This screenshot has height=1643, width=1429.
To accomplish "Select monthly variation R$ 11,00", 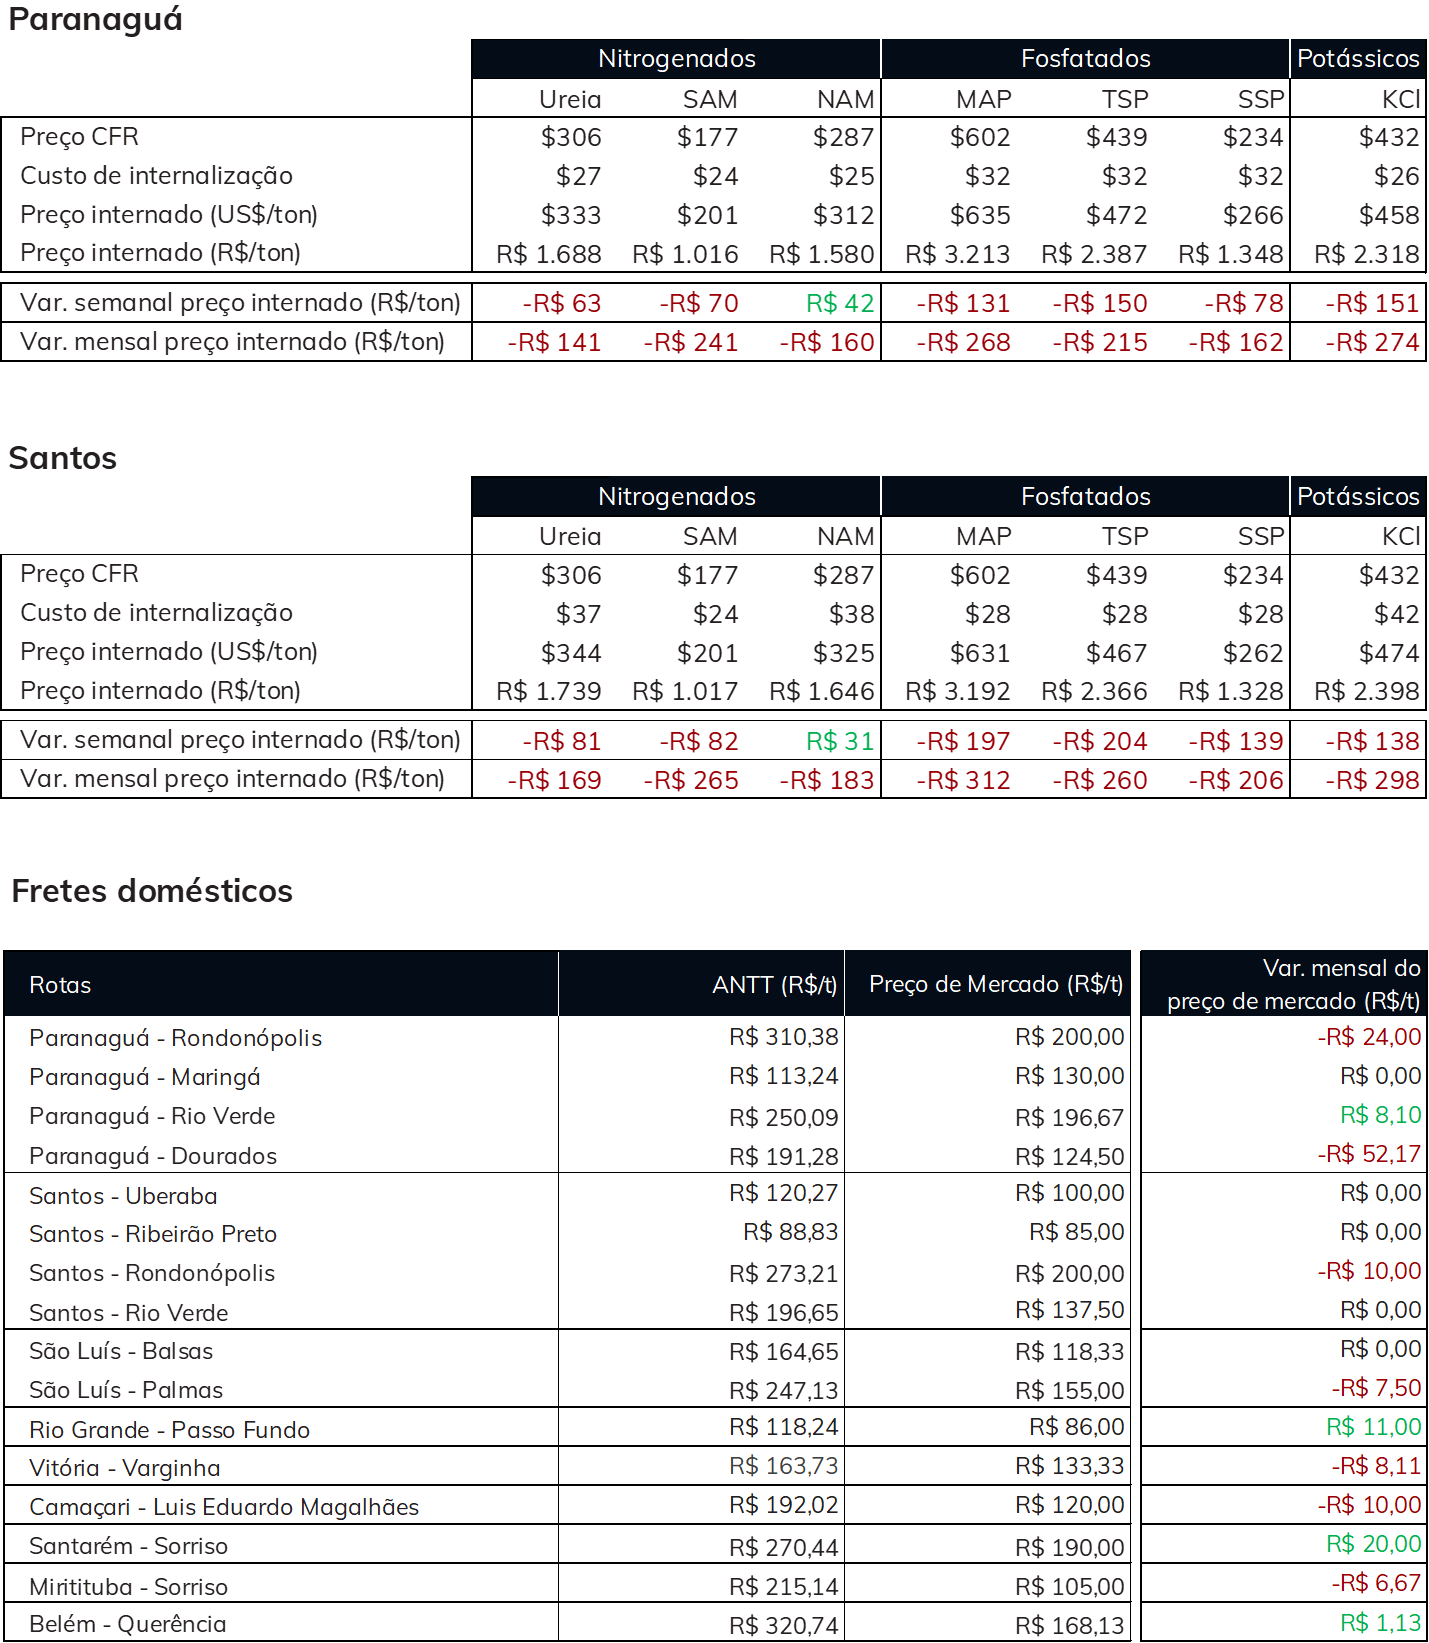I will coord(1374,1427).
